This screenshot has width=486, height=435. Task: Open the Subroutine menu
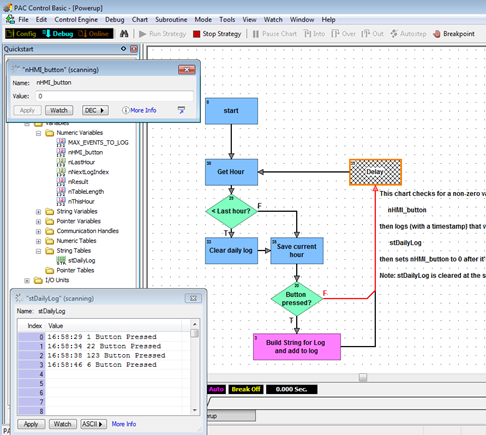(x=171, y=20)
